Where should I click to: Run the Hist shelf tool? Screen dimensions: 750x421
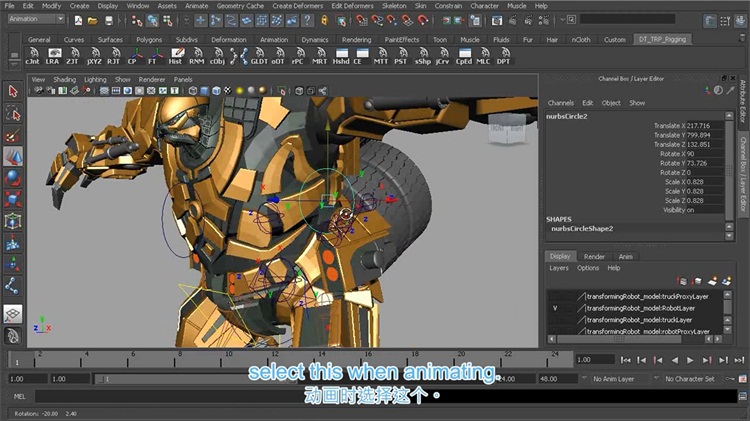point(176,56)
